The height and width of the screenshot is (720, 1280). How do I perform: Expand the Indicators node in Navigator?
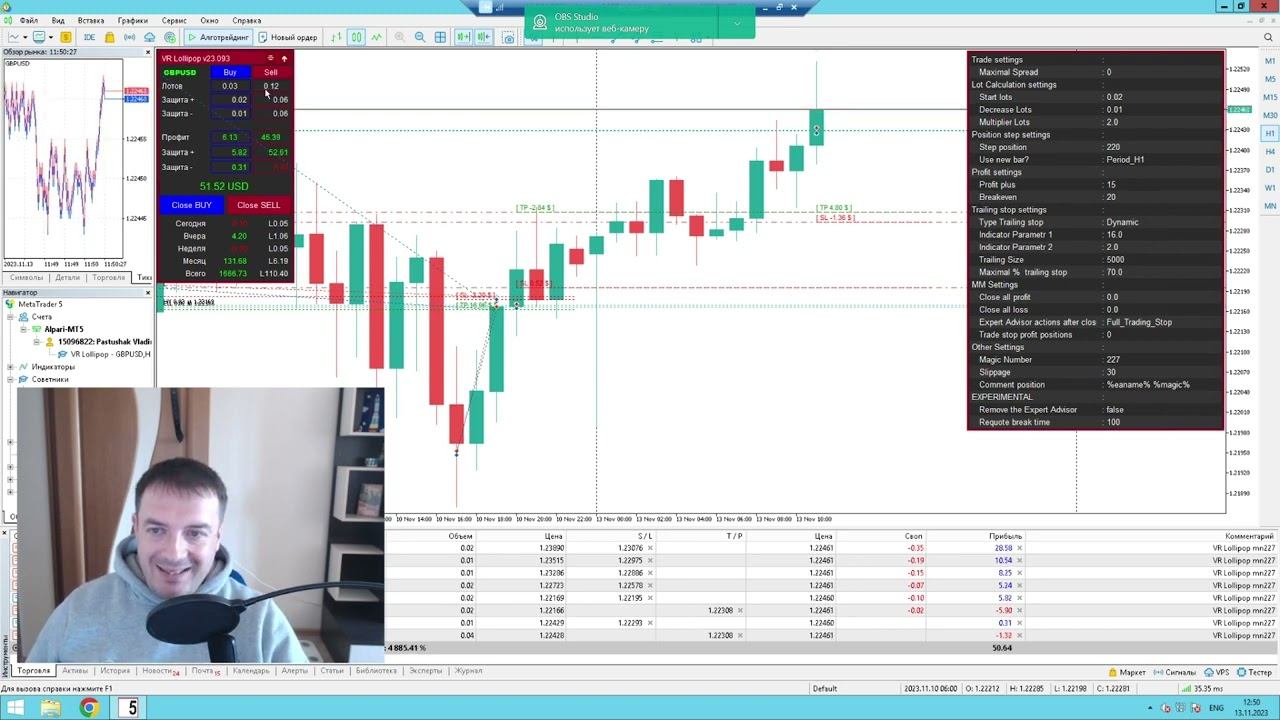10,367
